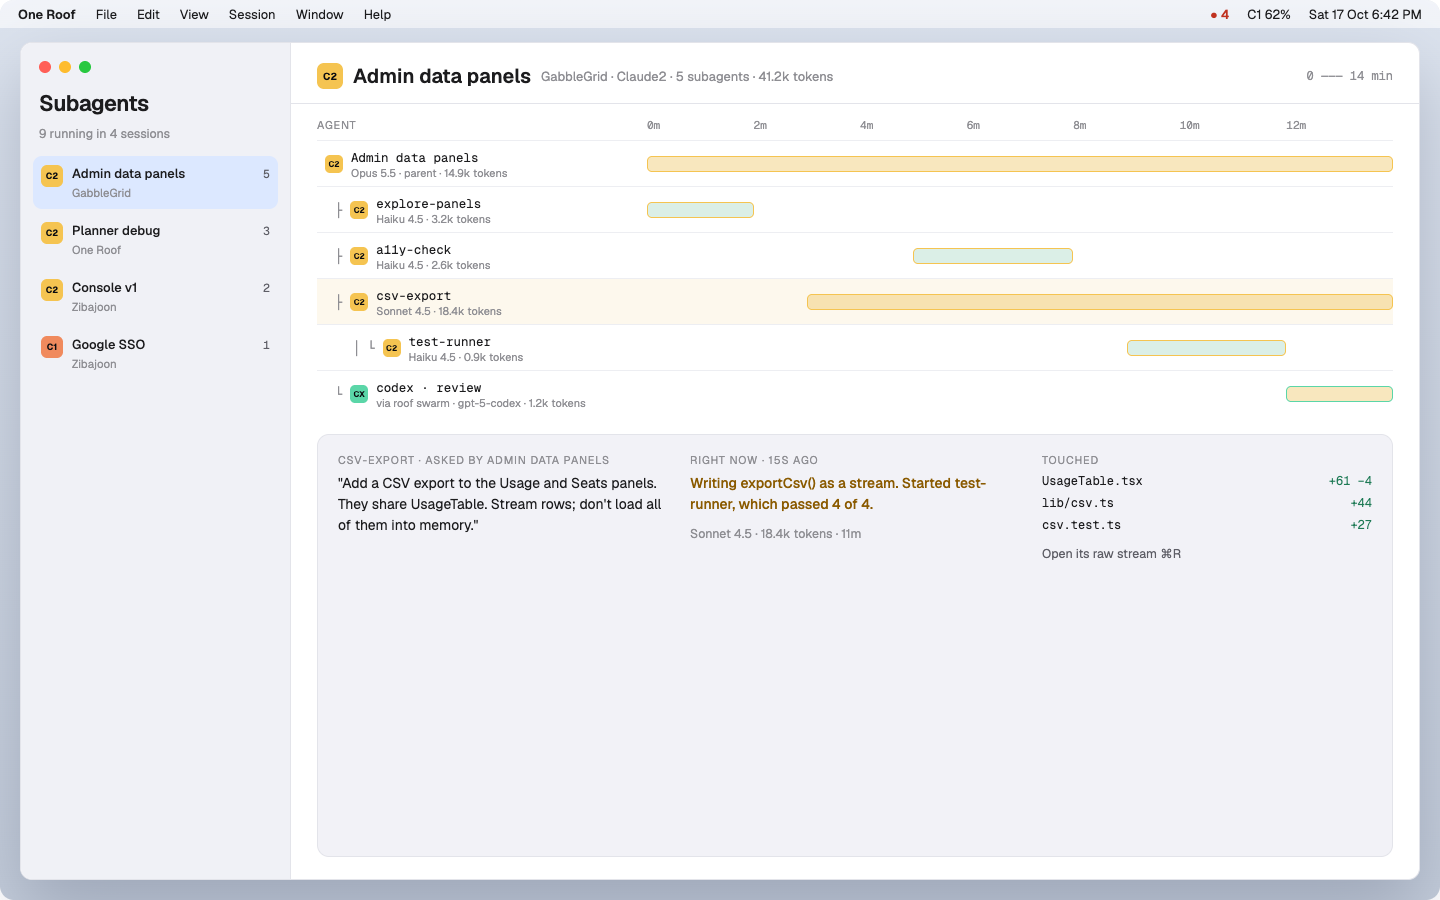Click the C2 badge of the a11y-check agent
Image resolution: width=1440 pixels, height=900 pixels.
point(359,256)
